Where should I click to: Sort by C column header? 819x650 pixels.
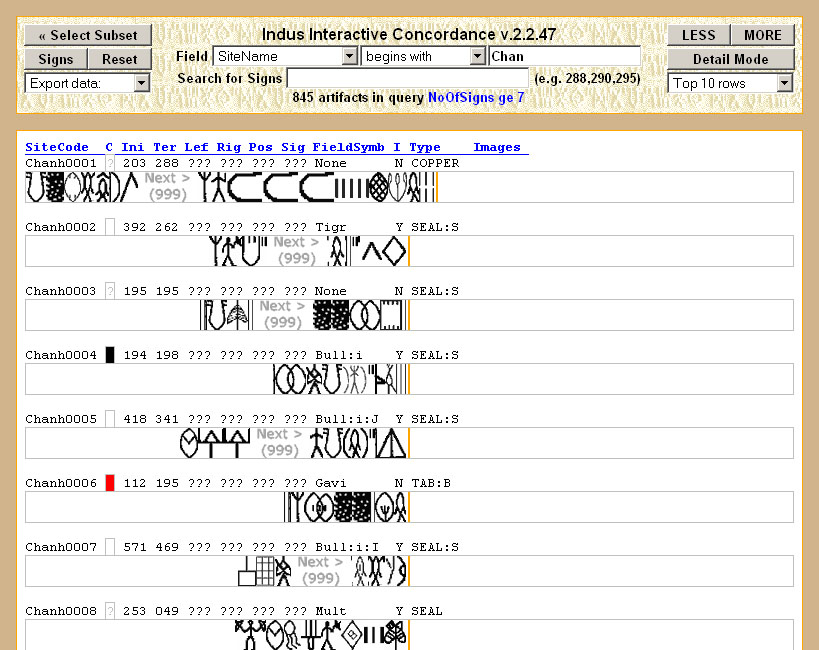tap(109, 147)
